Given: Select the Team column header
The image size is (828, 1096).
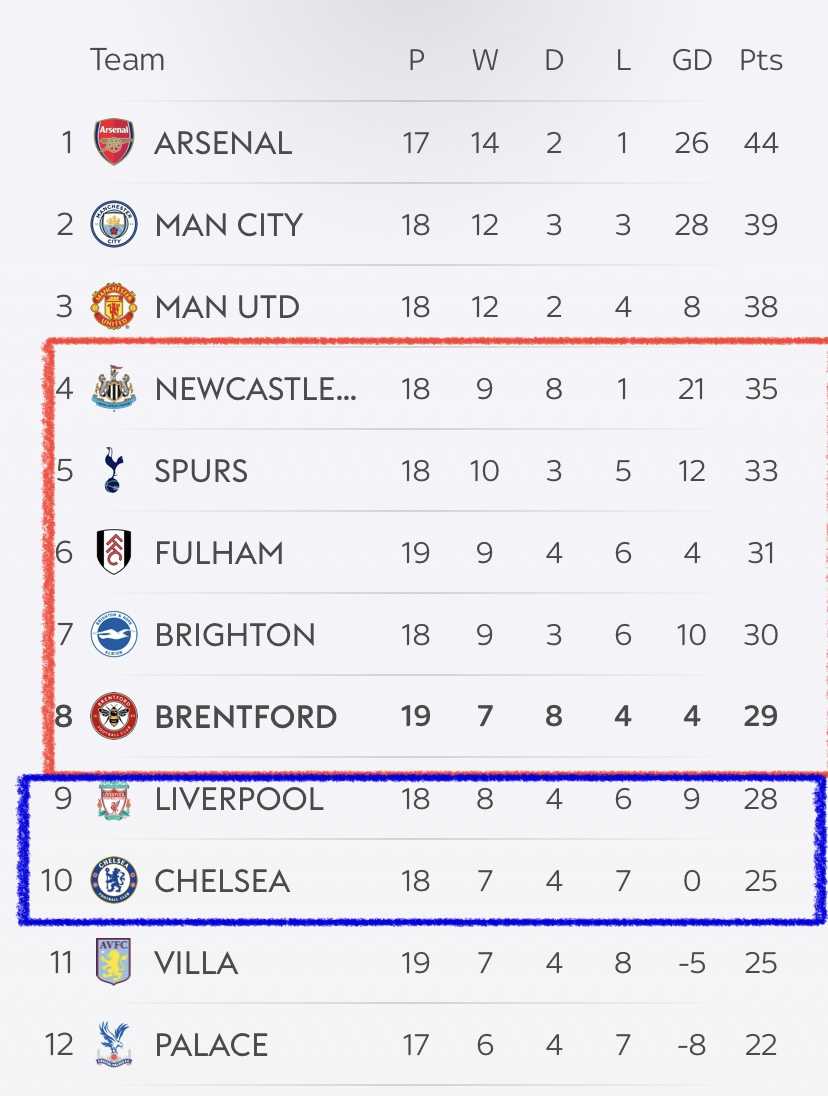Looking at the screenshot, I should (128, 60).
